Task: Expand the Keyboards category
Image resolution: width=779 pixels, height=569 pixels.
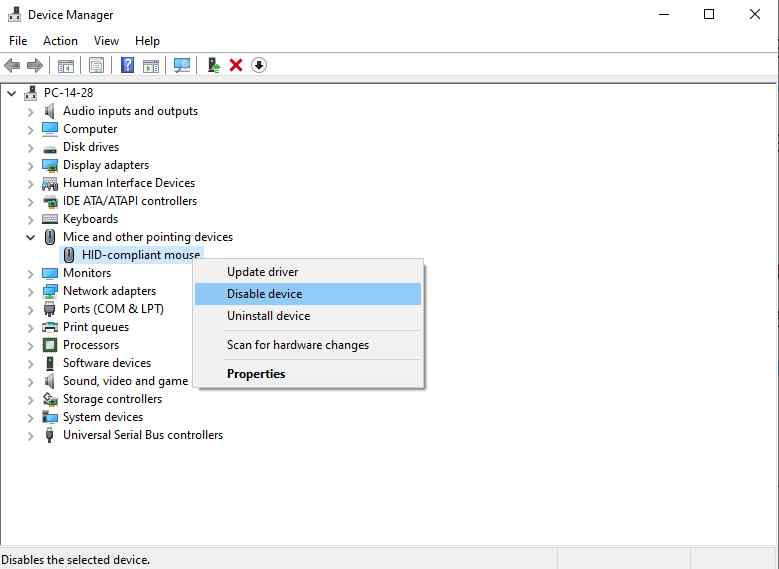Action: tap(31, 220)
